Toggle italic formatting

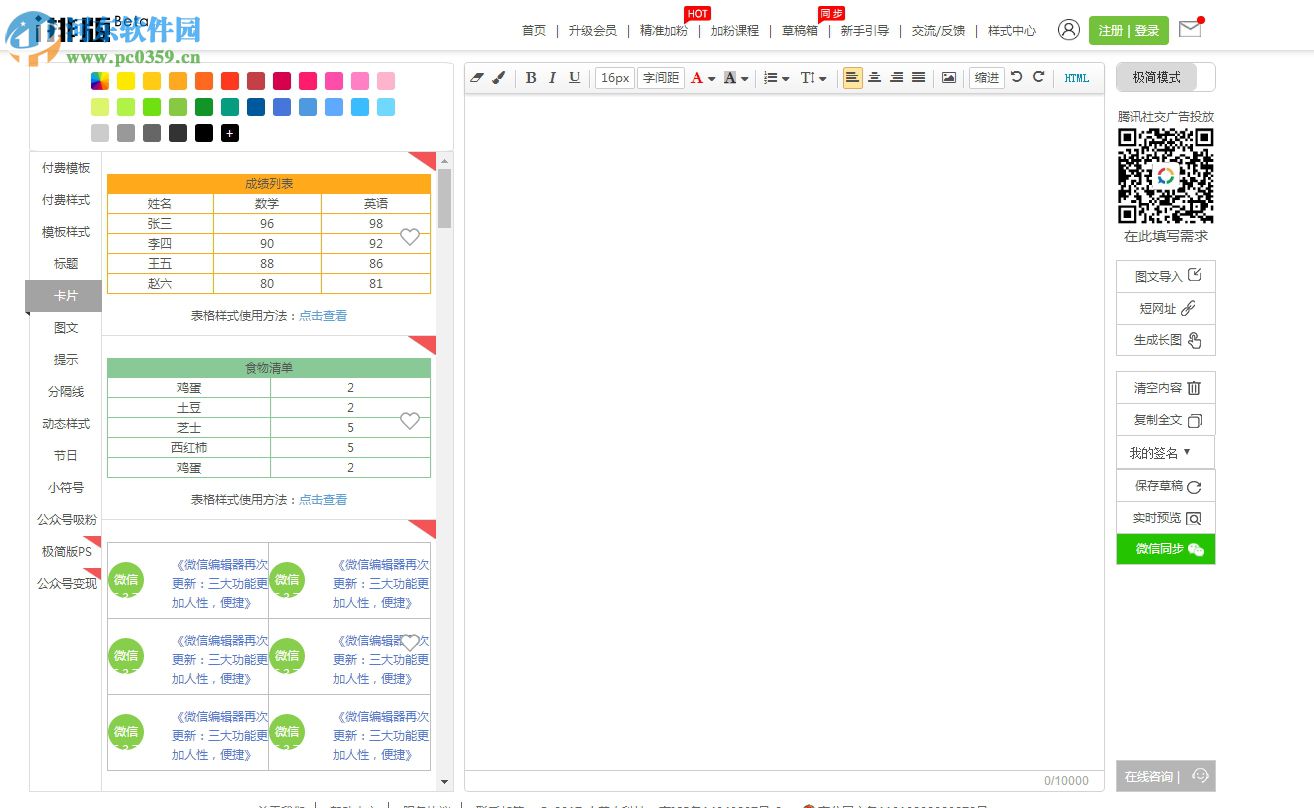tap(552, 78)
